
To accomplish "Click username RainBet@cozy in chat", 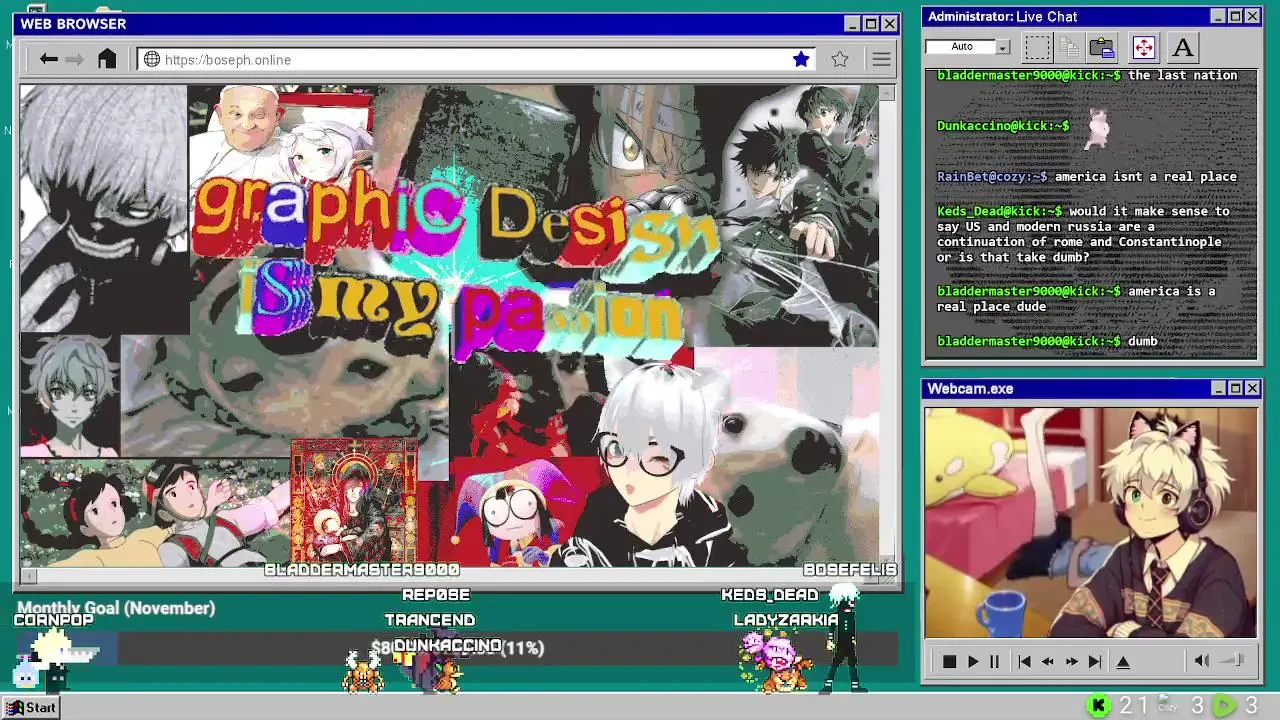I will [992, 177].
